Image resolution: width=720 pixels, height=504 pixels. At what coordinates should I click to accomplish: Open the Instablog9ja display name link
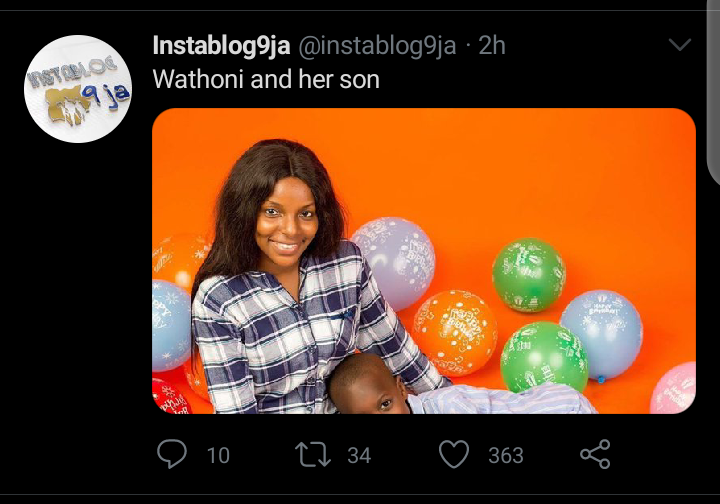pyautogui.click(x=220, y=46)
